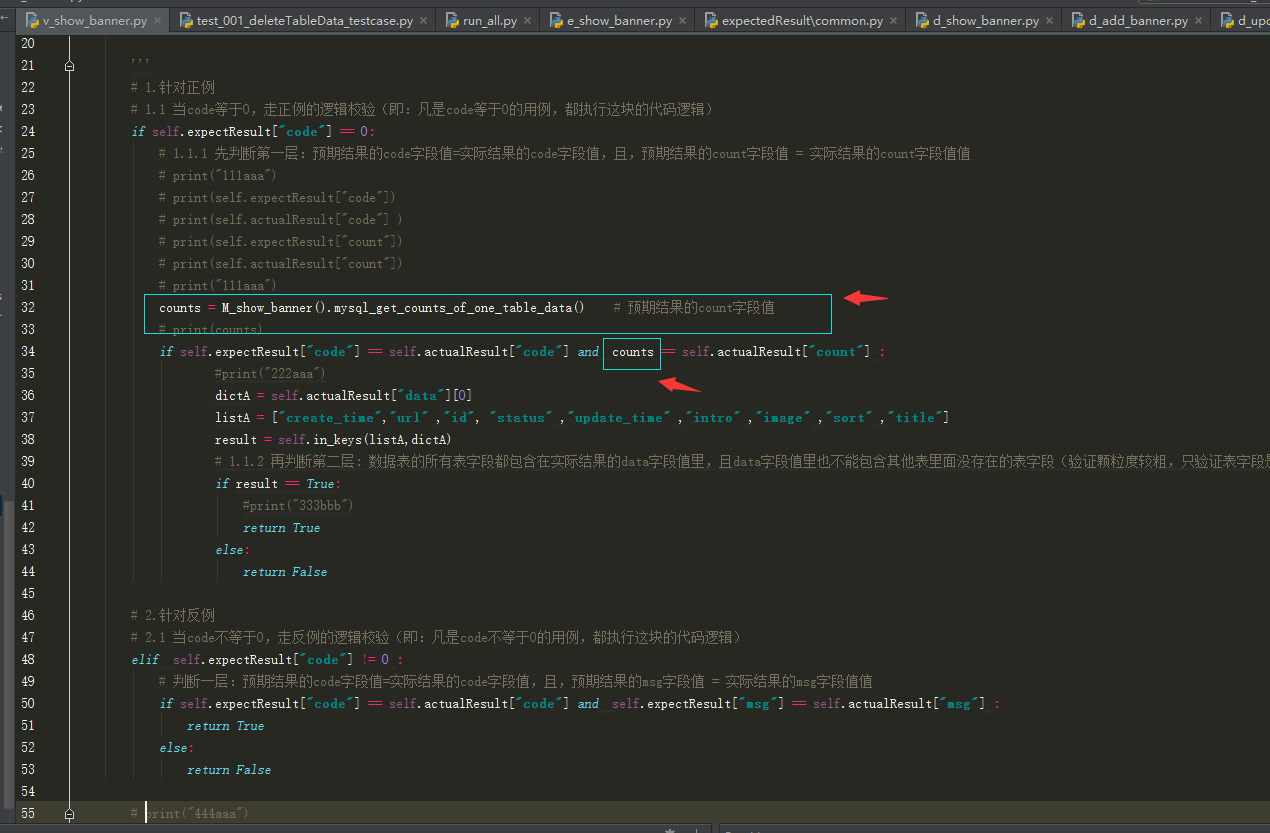Open the test_001_deleteTableData_testcase.py tab
This screenshot has height=833, width=1270.
coord(305,20)
